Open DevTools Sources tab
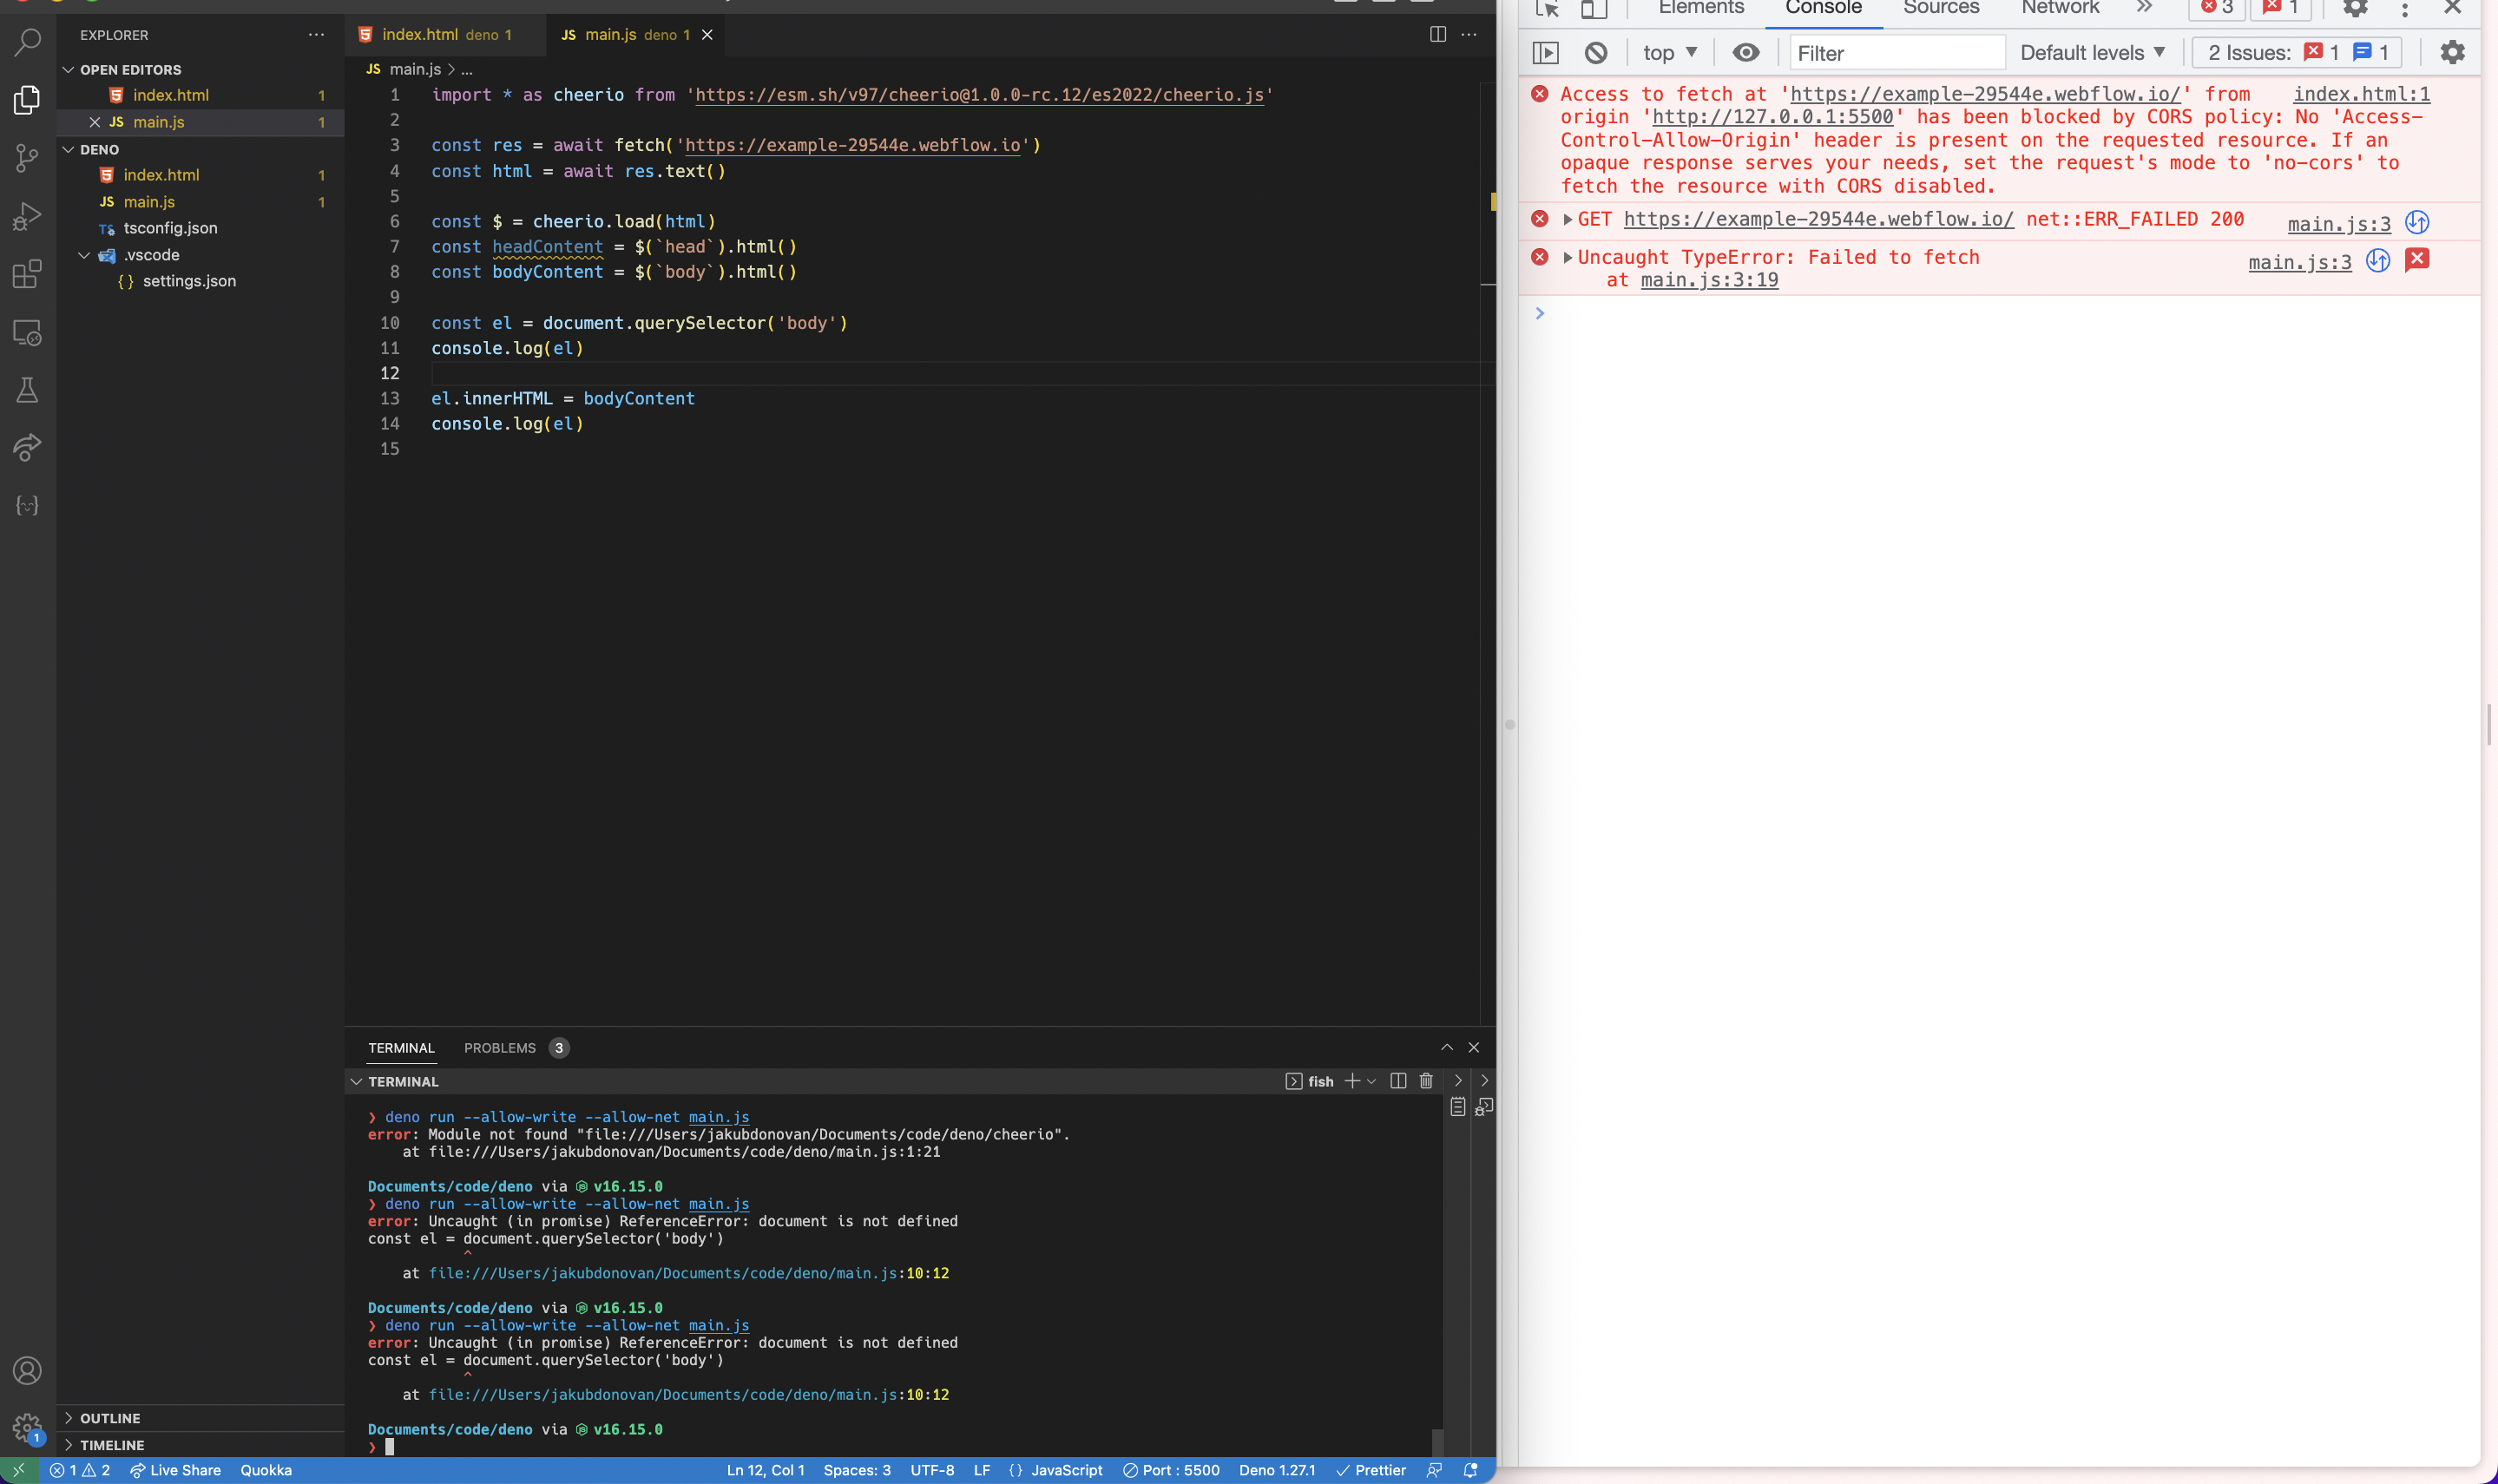 coord(1941,8)
